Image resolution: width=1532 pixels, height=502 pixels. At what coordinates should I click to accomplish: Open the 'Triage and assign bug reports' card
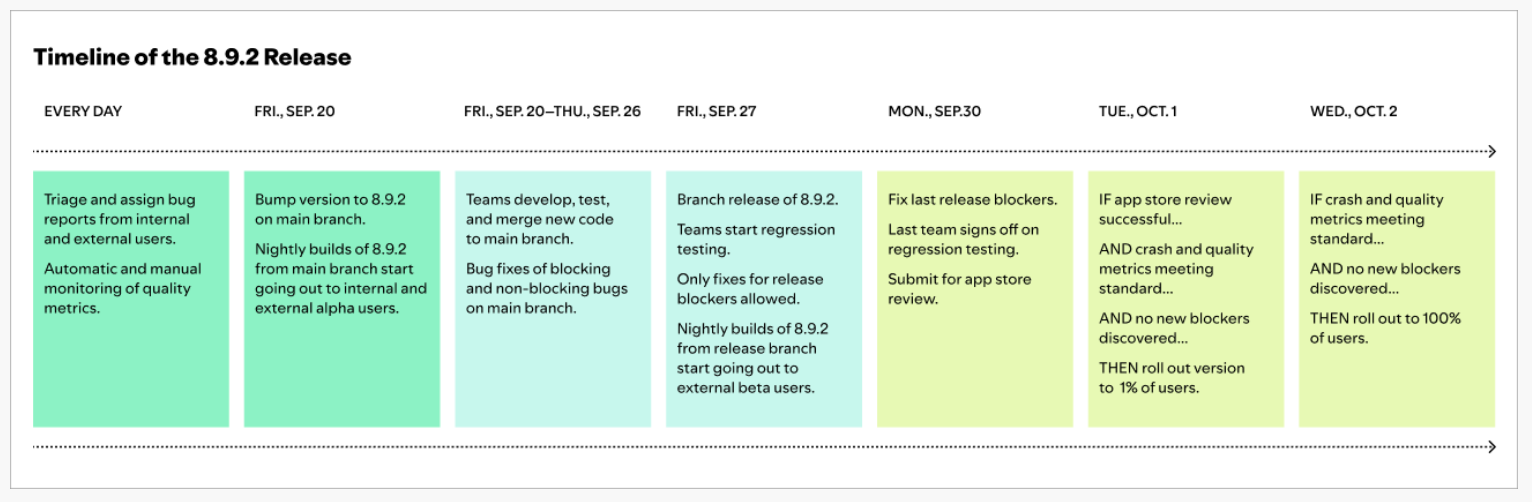131,299
